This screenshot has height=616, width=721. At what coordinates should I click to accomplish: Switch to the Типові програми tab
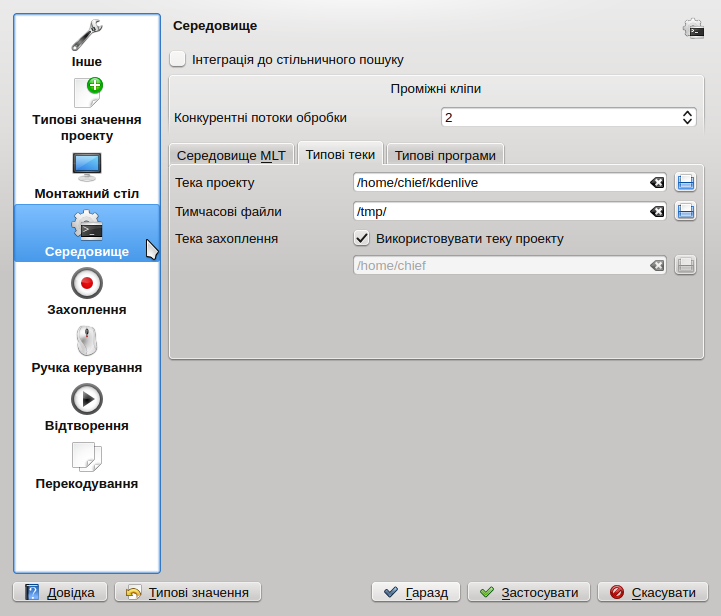pos(445,155)
